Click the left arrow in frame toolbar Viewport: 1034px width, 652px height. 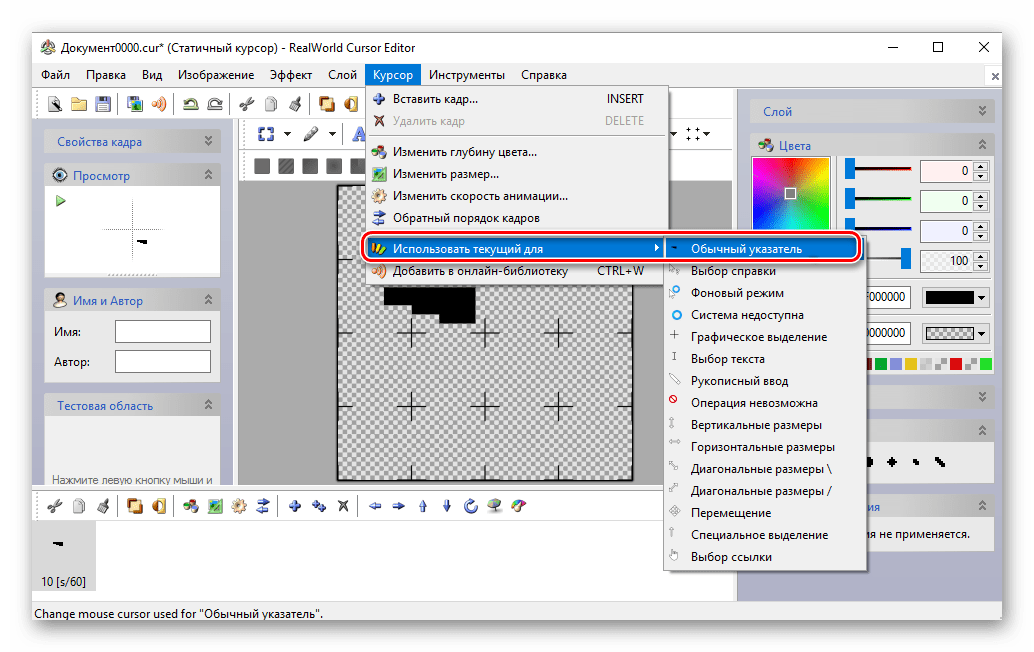coord(375,506)
